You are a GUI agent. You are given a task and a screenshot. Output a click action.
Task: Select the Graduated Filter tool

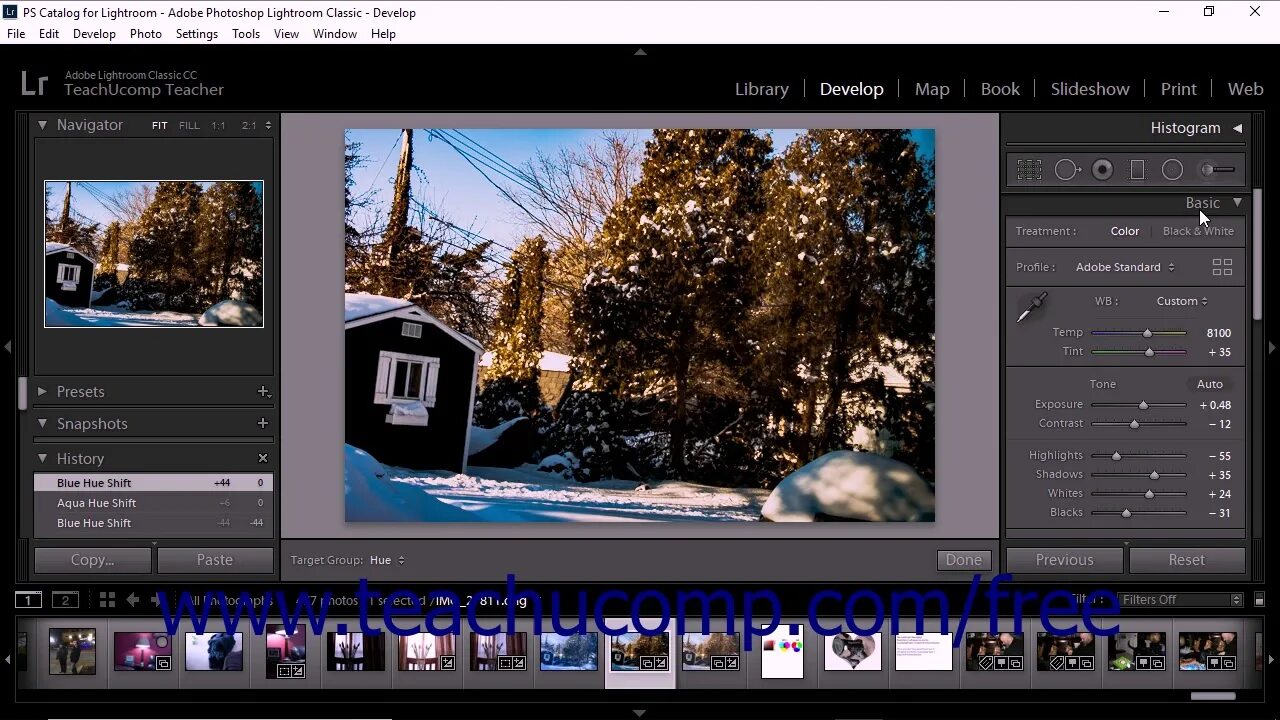pos(1137,170)
